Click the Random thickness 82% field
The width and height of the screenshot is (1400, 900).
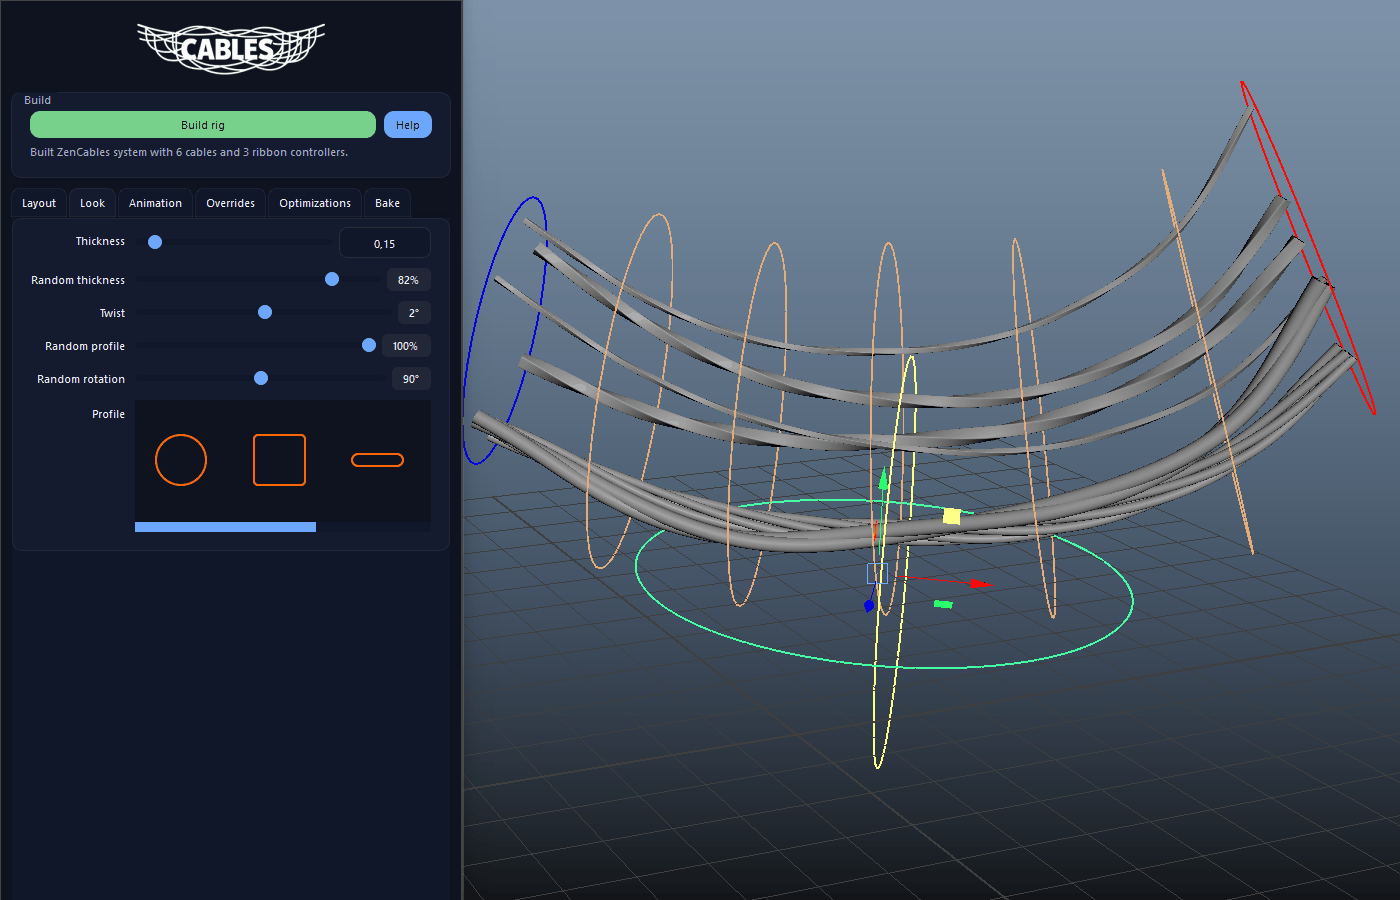click(x=408, y=280)
